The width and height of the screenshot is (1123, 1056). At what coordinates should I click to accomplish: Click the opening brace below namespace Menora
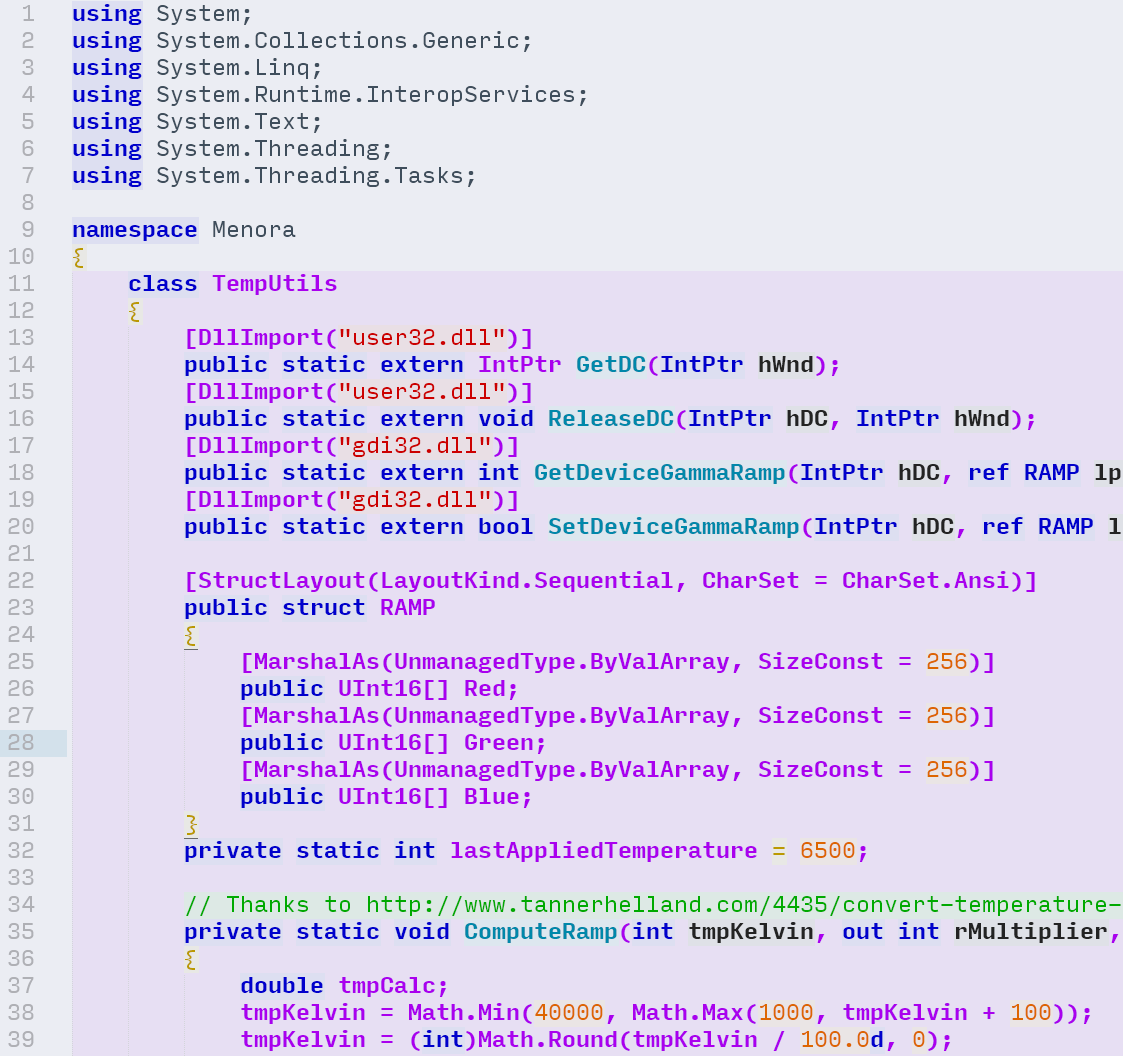click(78, 257)
